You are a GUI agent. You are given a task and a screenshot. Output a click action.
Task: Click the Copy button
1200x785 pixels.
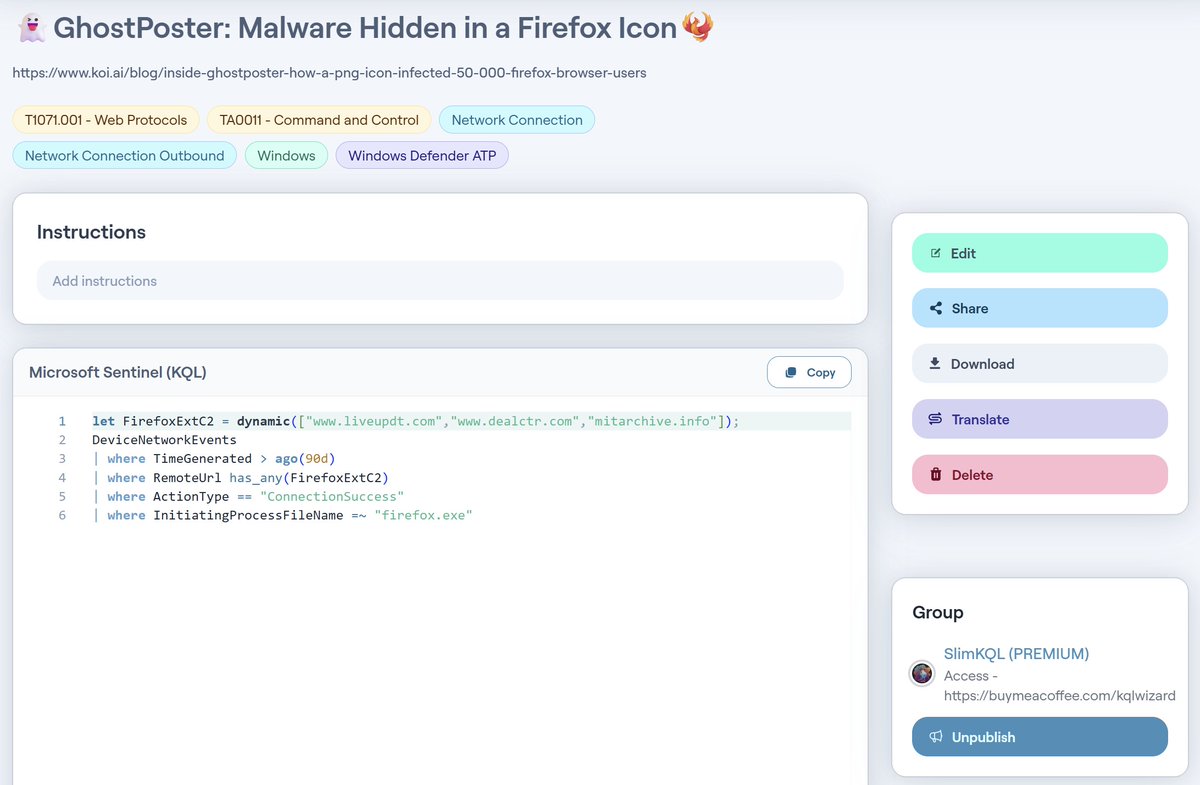[x=809, y=371]
